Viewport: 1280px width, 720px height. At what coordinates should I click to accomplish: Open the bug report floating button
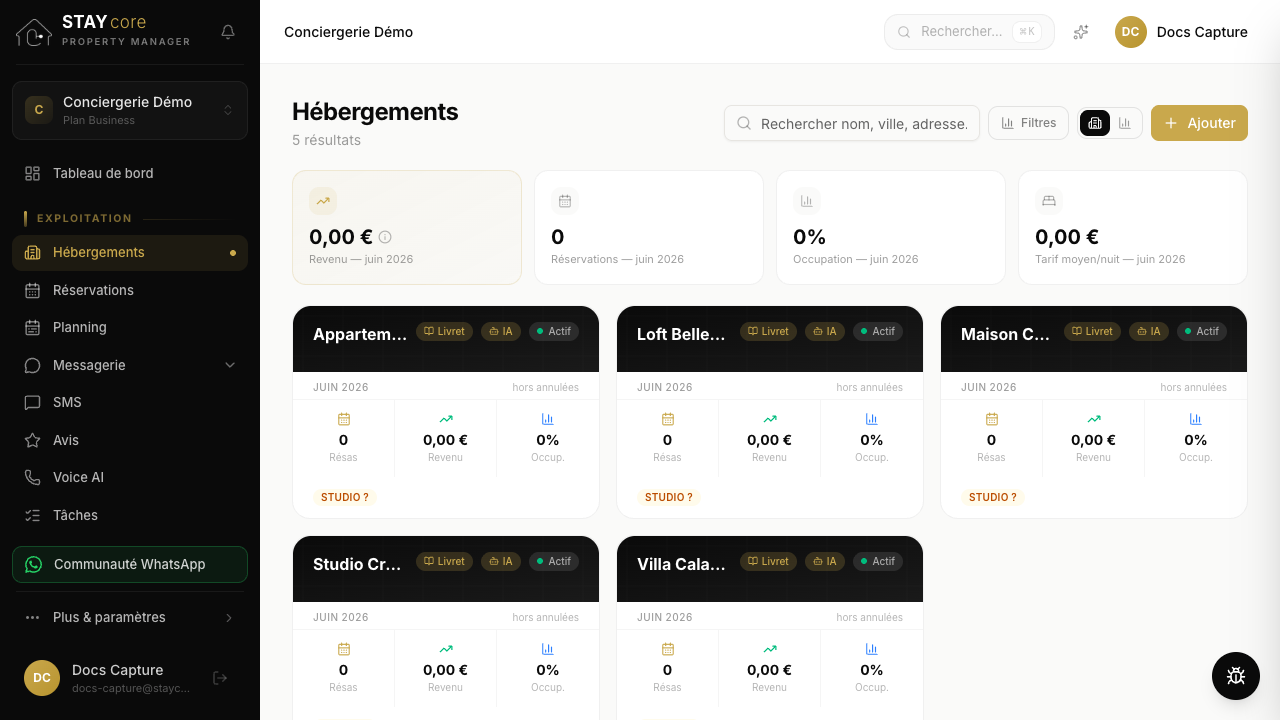[1236, 676]
